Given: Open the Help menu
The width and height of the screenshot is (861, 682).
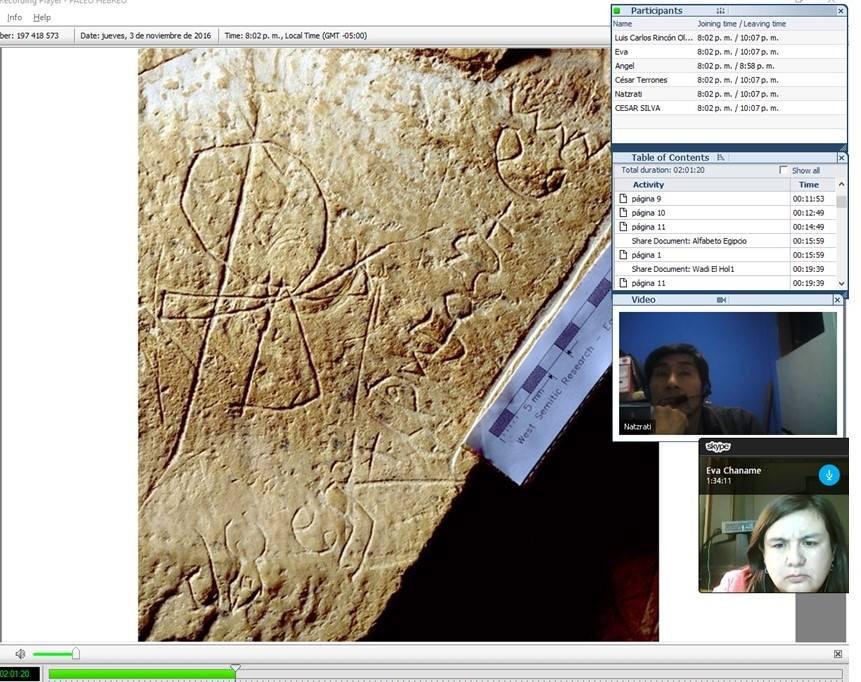Looking at the screenshot, I should coord(42,18).
